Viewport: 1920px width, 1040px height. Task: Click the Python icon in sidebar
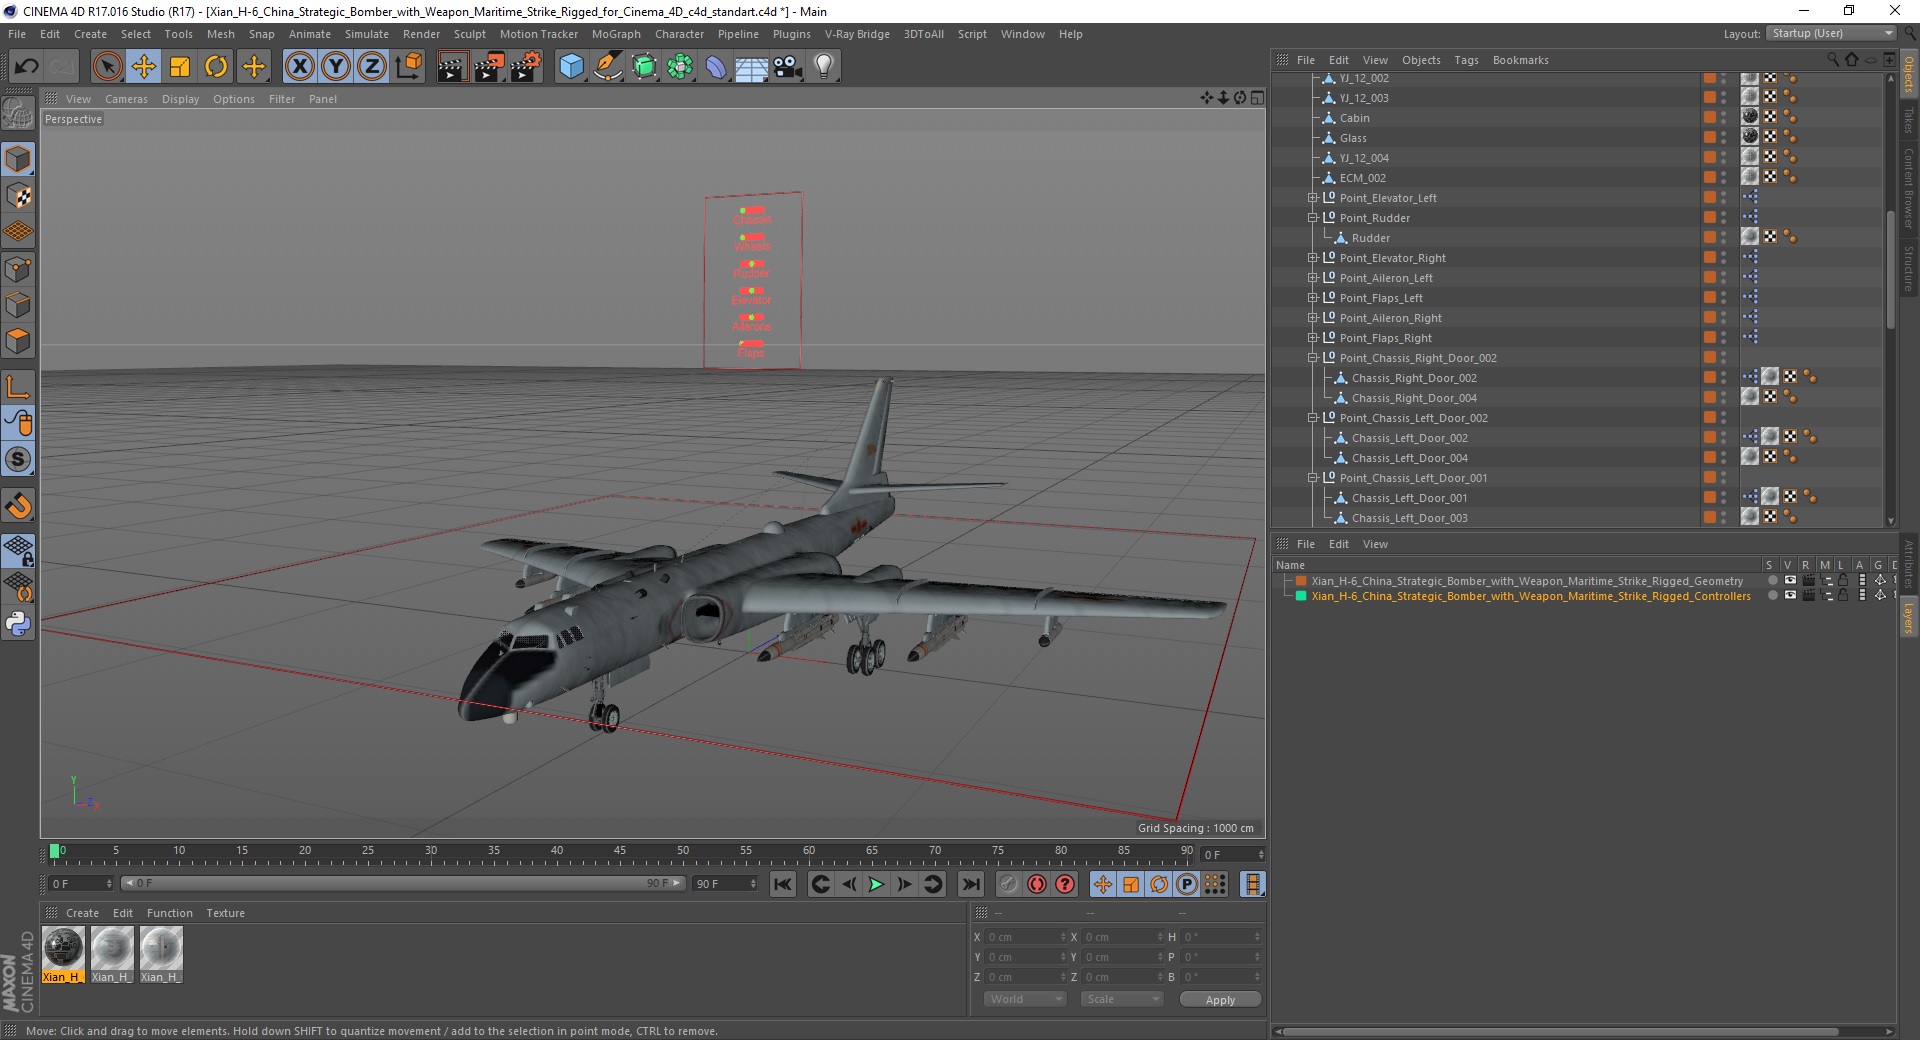click(x=18, y=624)
